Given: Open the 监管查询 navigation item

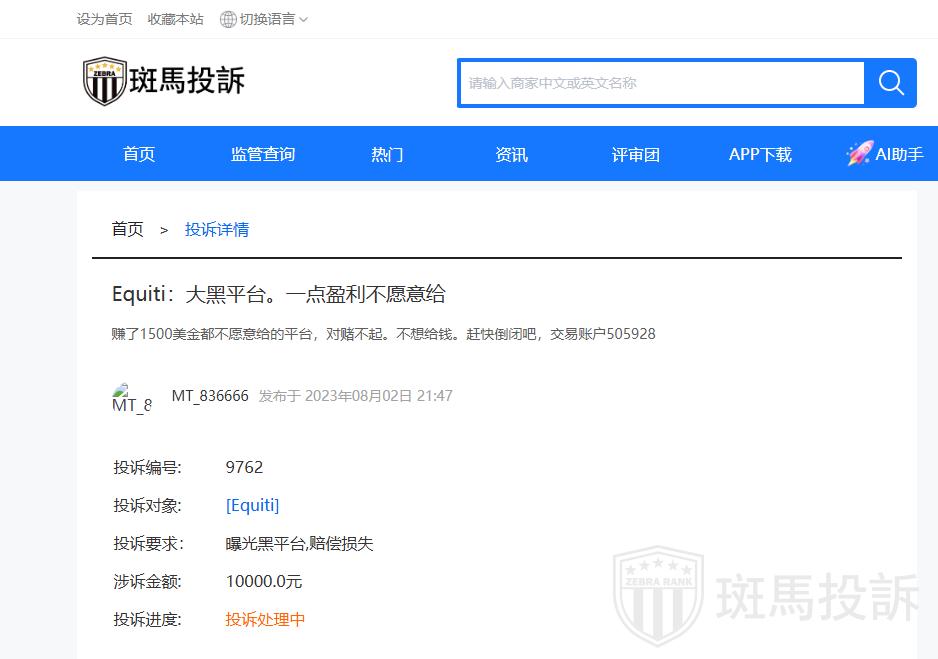Looking at the screenshot, I should click(263, 154).
